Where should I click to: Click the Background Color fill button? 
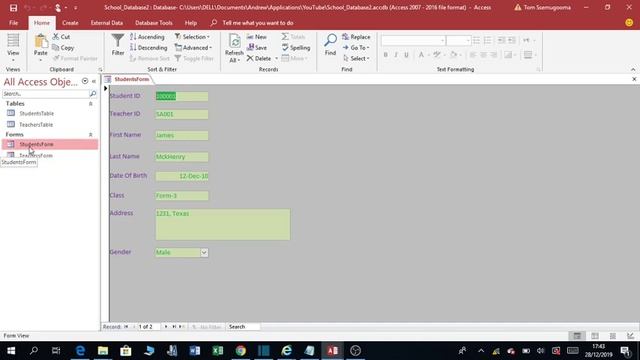[453, 55]
